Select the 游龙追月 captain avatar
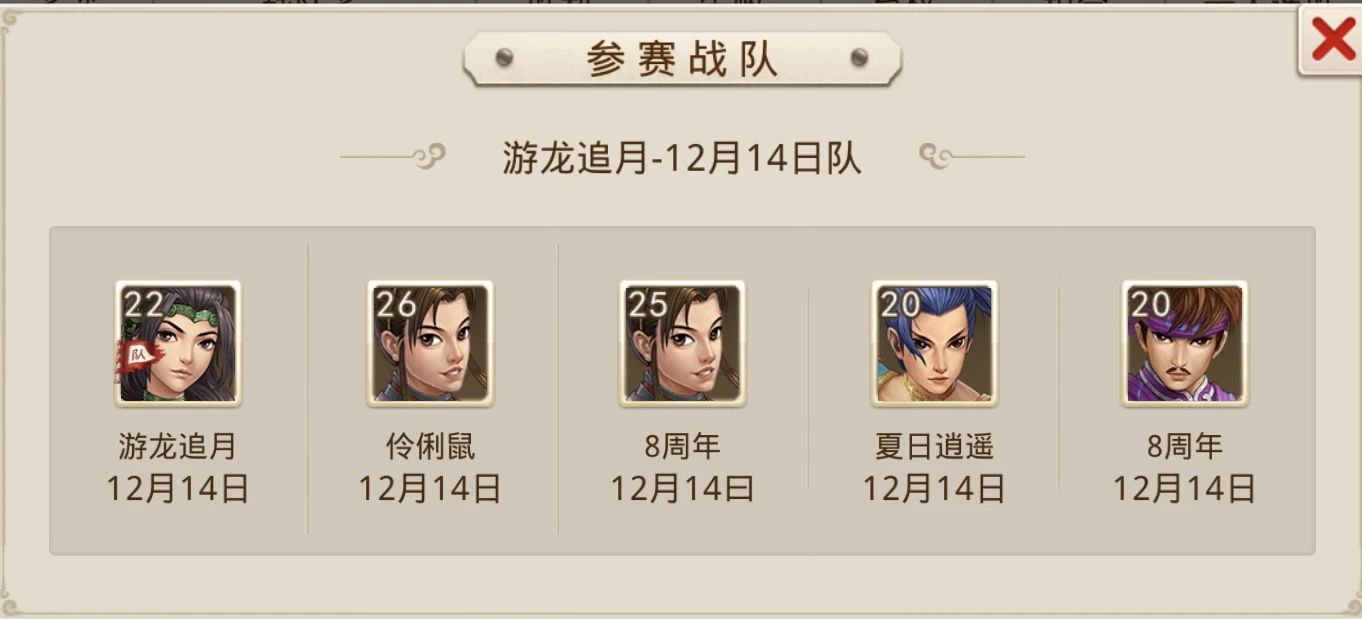 (x=178, y=343)
